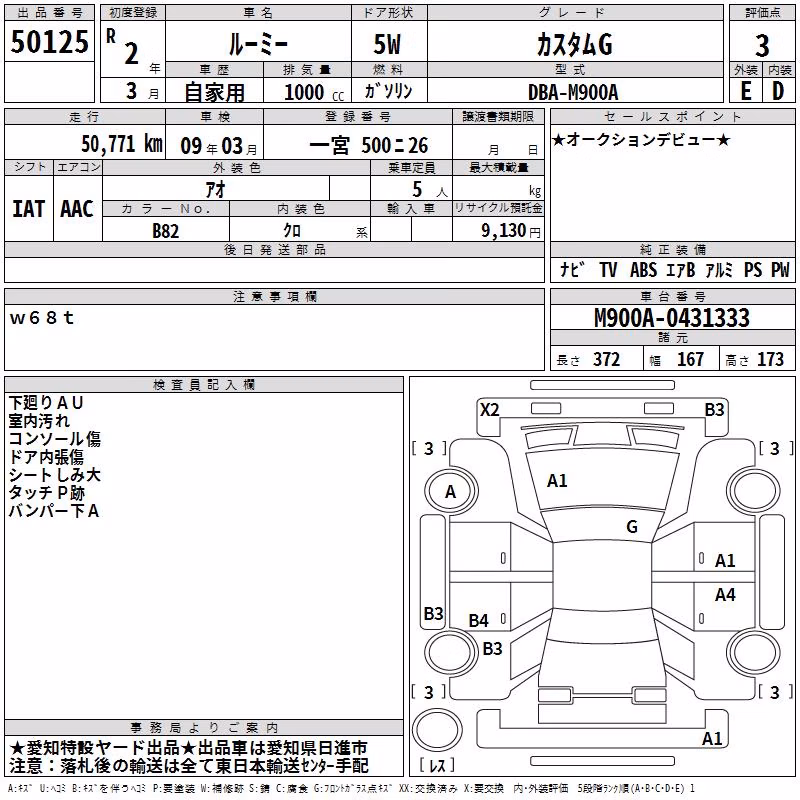Click the TV equipment item
The image size is (800, 800).
pos(608,270)
